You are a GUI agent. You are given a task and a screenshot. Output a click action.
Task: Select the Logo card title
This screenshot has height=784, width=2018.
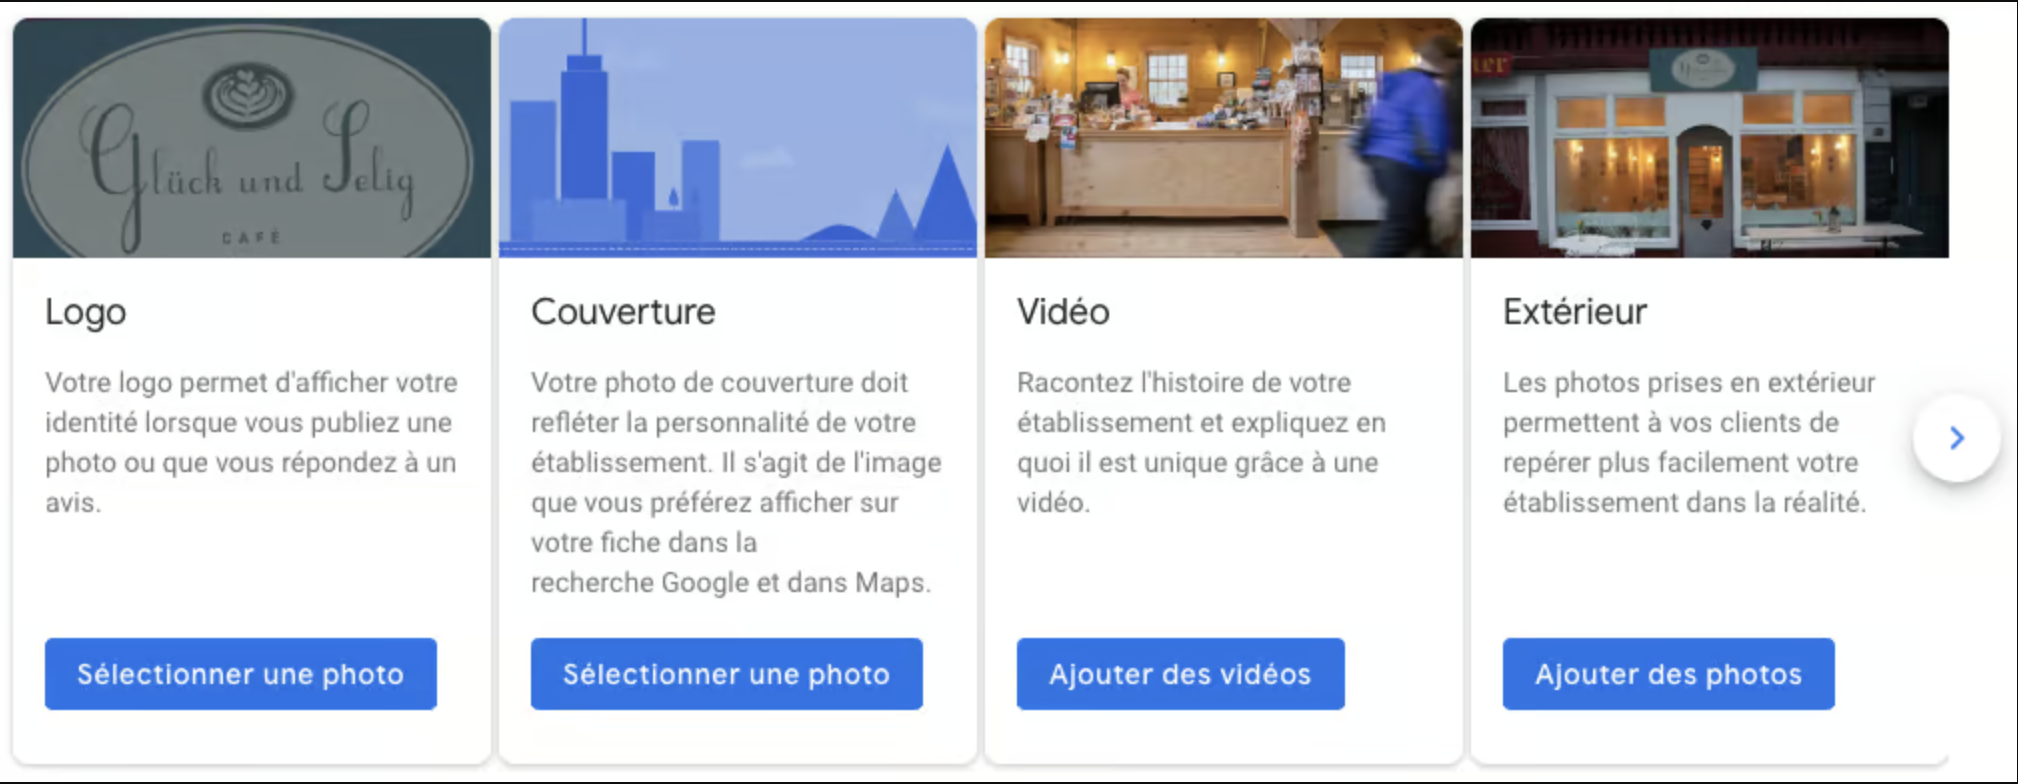(x=86, y=312)
